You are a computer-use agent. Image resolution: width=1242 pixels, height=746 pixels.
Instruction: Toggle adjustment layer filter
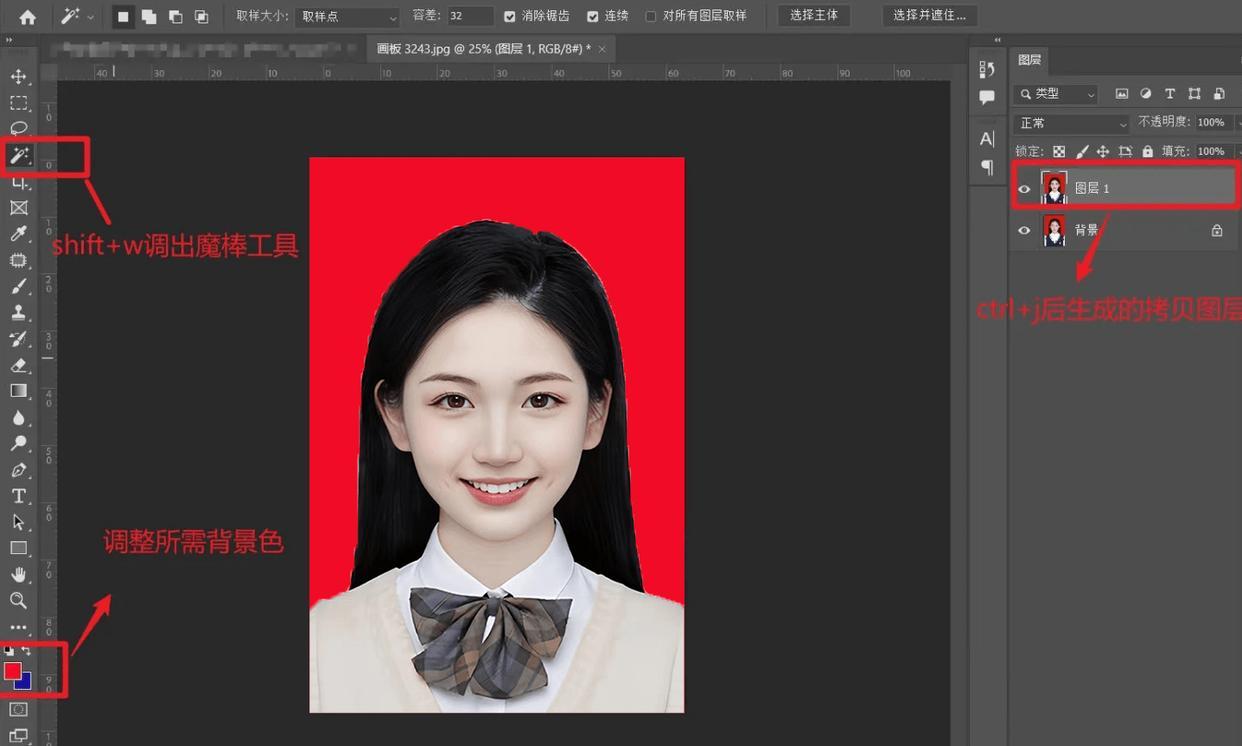pos(1146,94)
